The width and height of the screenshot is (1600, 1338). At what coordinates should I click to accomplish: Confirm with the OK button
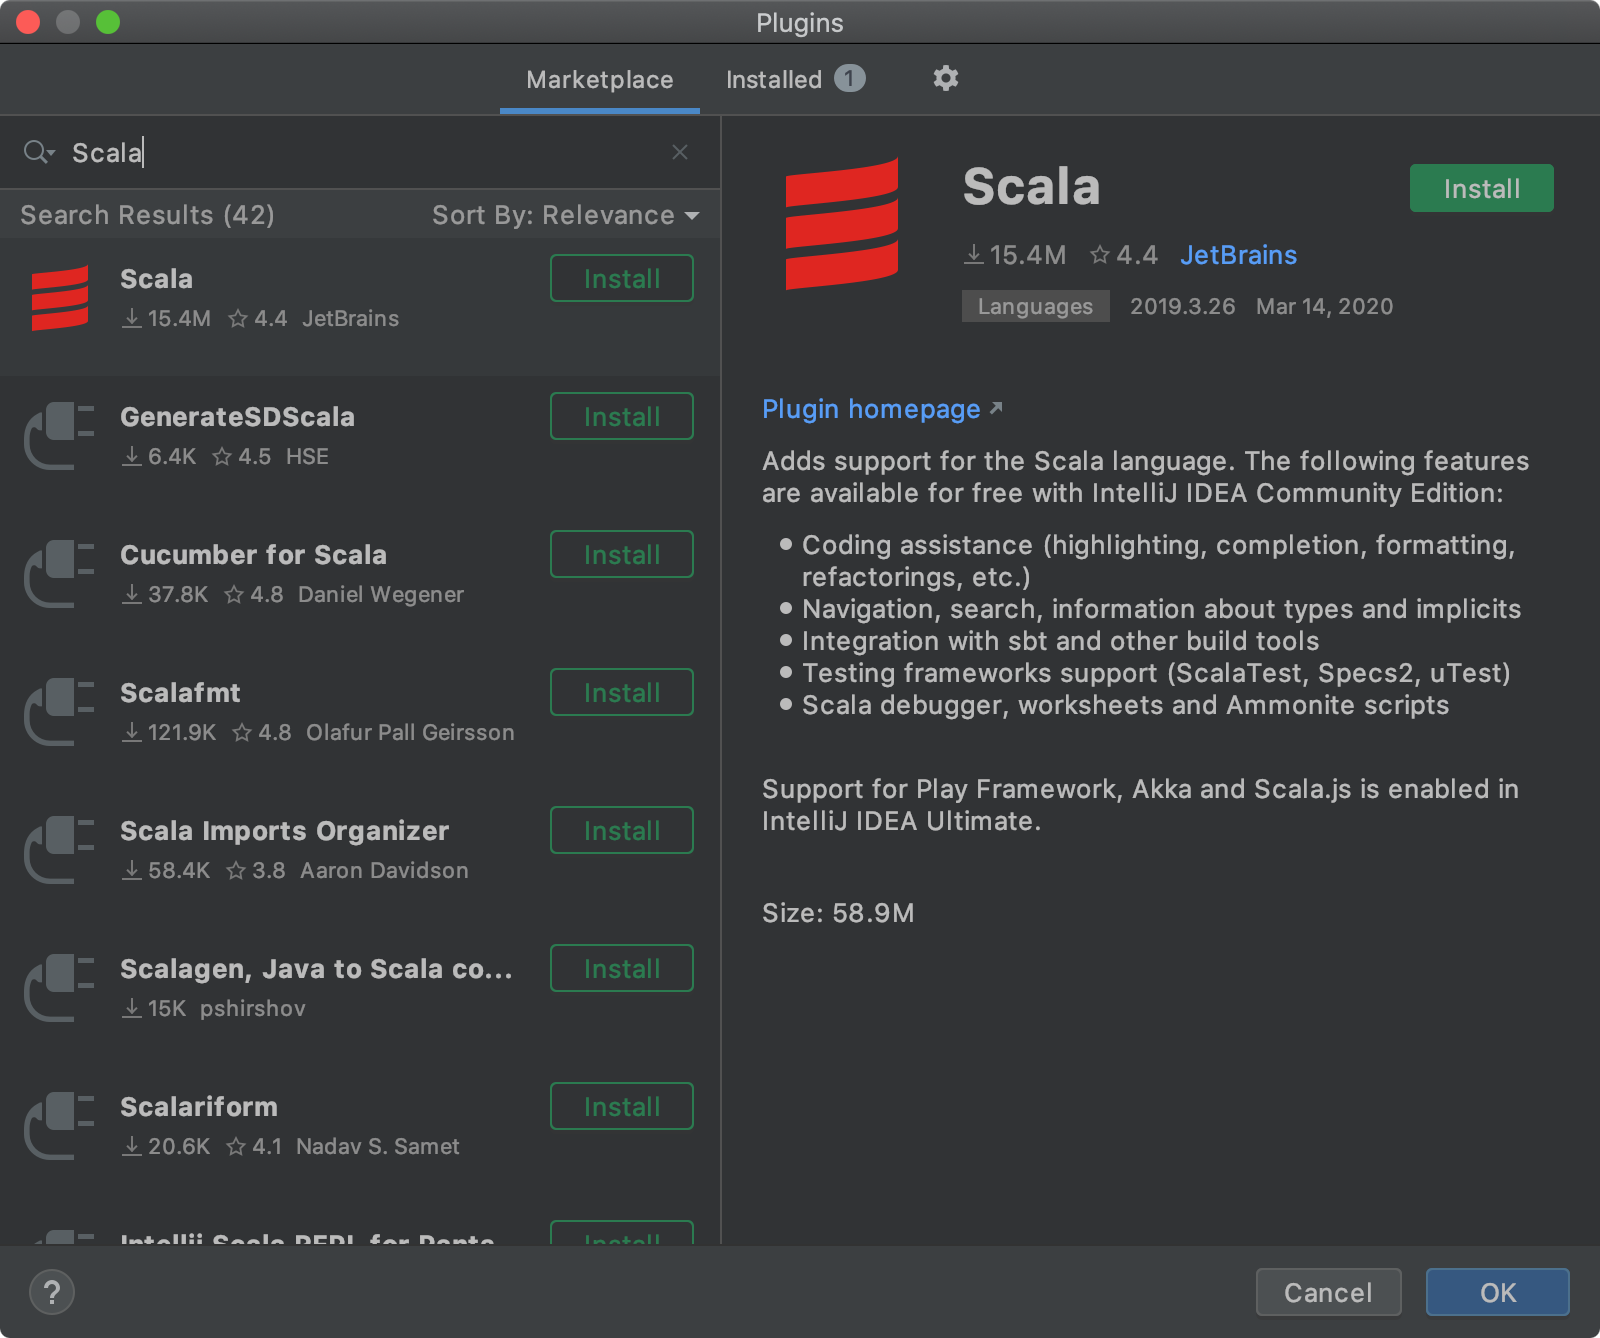(x=1497, y=1292)
